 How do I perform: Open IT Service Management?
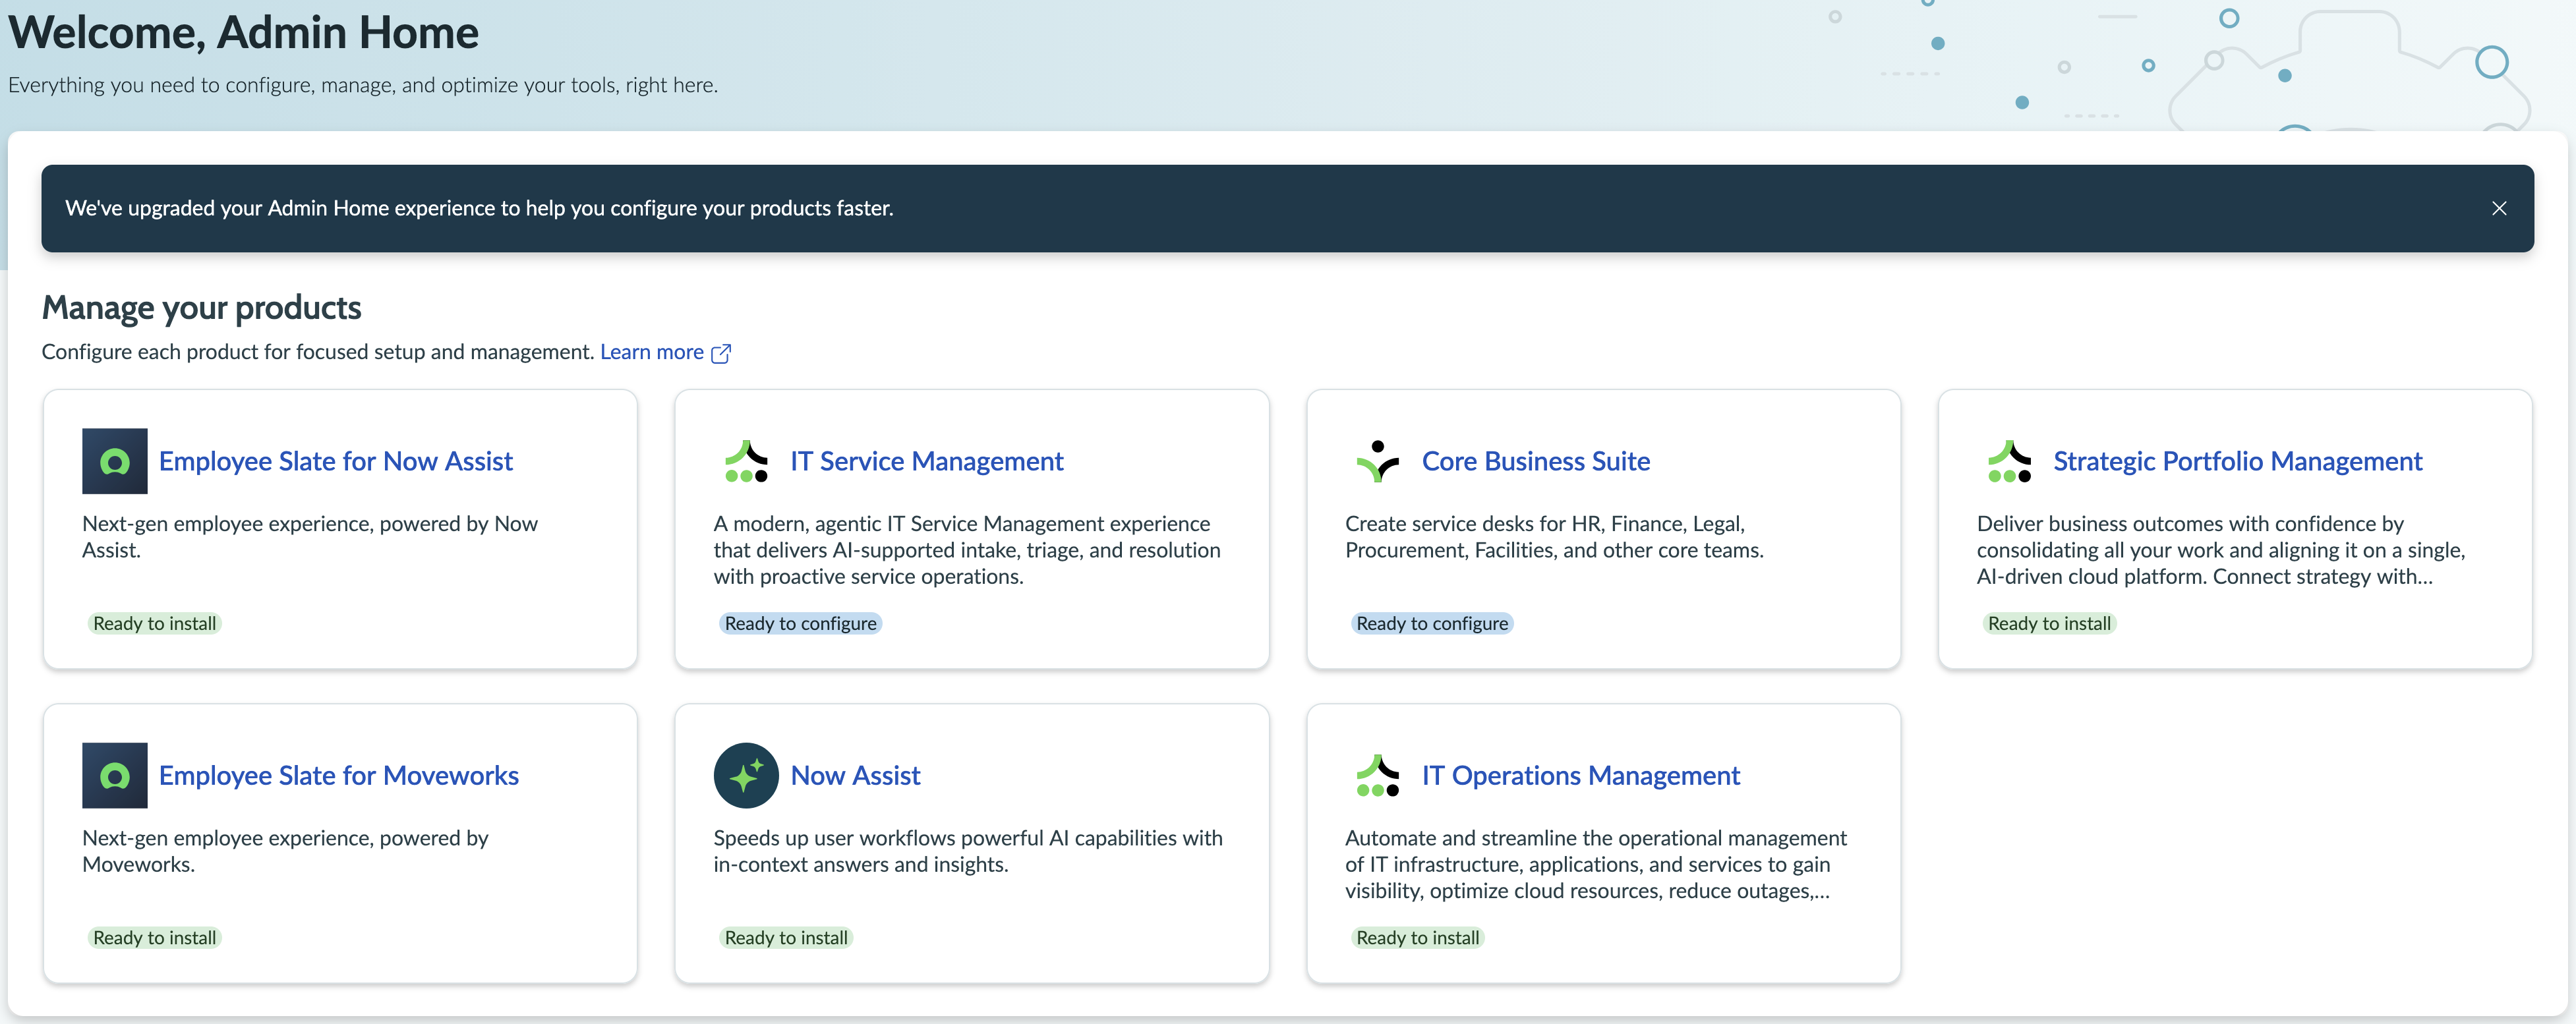point(927,461)
